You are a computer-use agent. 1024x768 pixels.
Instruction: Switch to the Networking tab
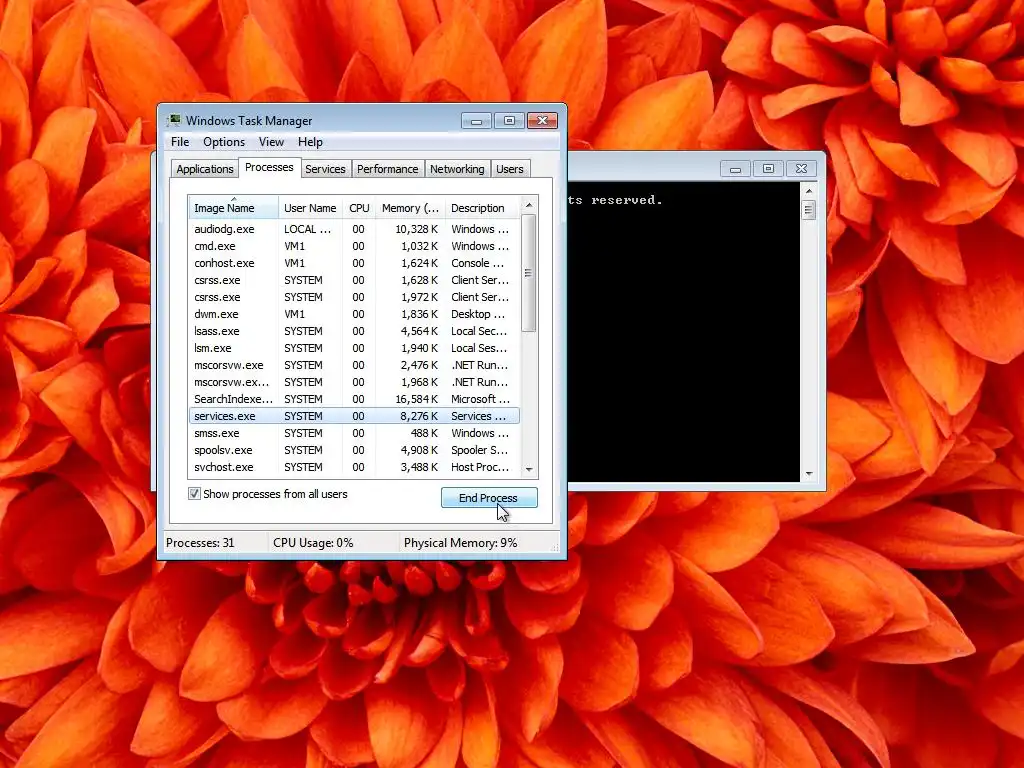click(x=457, y=168)
